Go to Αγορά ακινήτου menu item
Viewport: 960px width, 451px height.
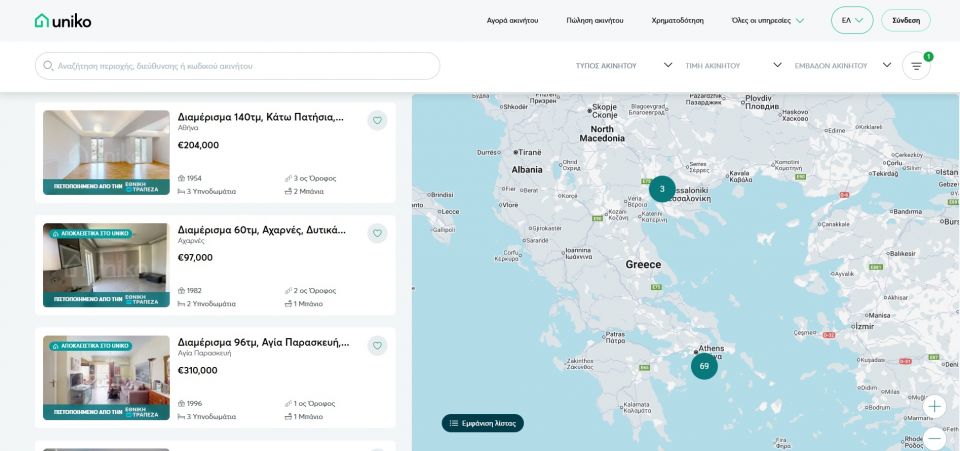click(512, 20)
